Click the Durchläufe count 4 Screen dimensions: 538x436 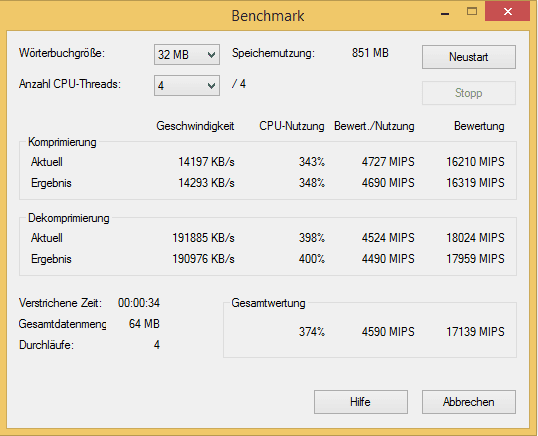[157, 345]
